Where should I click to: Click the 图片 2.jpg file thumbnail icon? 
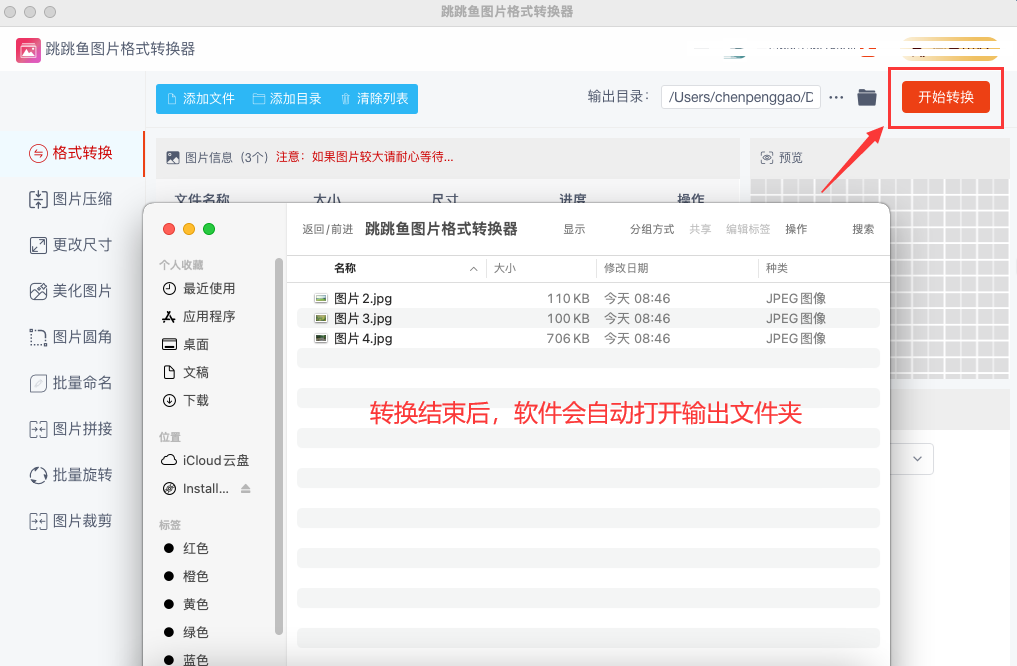[320, 298]
